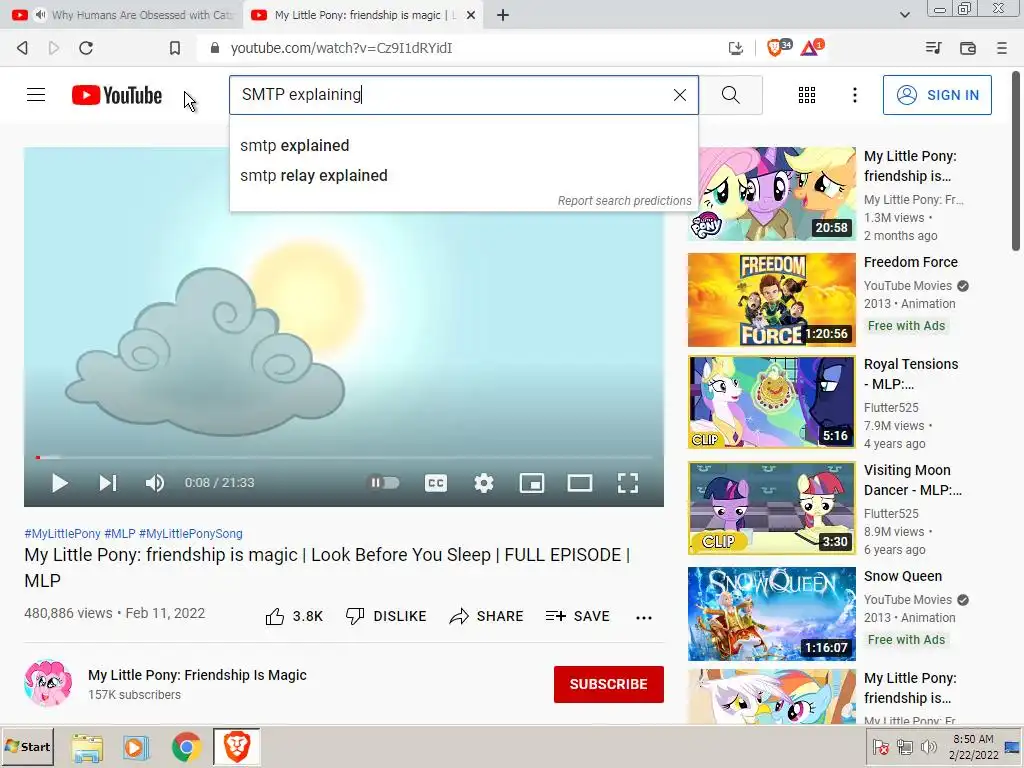This screenshot has height=768, width=1024.
Task: Open the player settings gear
Action: (483, 483)
